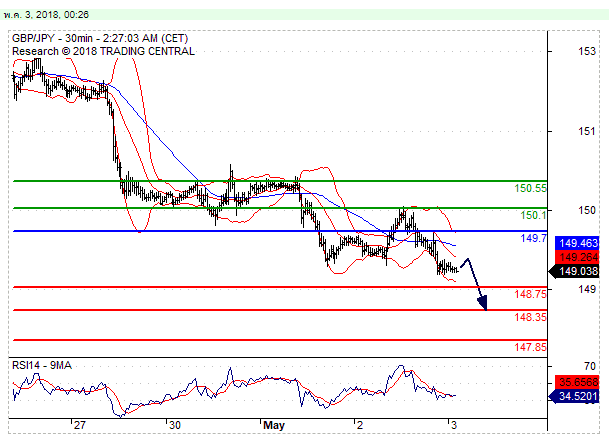Click the 153 price axis label
This screenshot has height=440, width=609.
586,51
